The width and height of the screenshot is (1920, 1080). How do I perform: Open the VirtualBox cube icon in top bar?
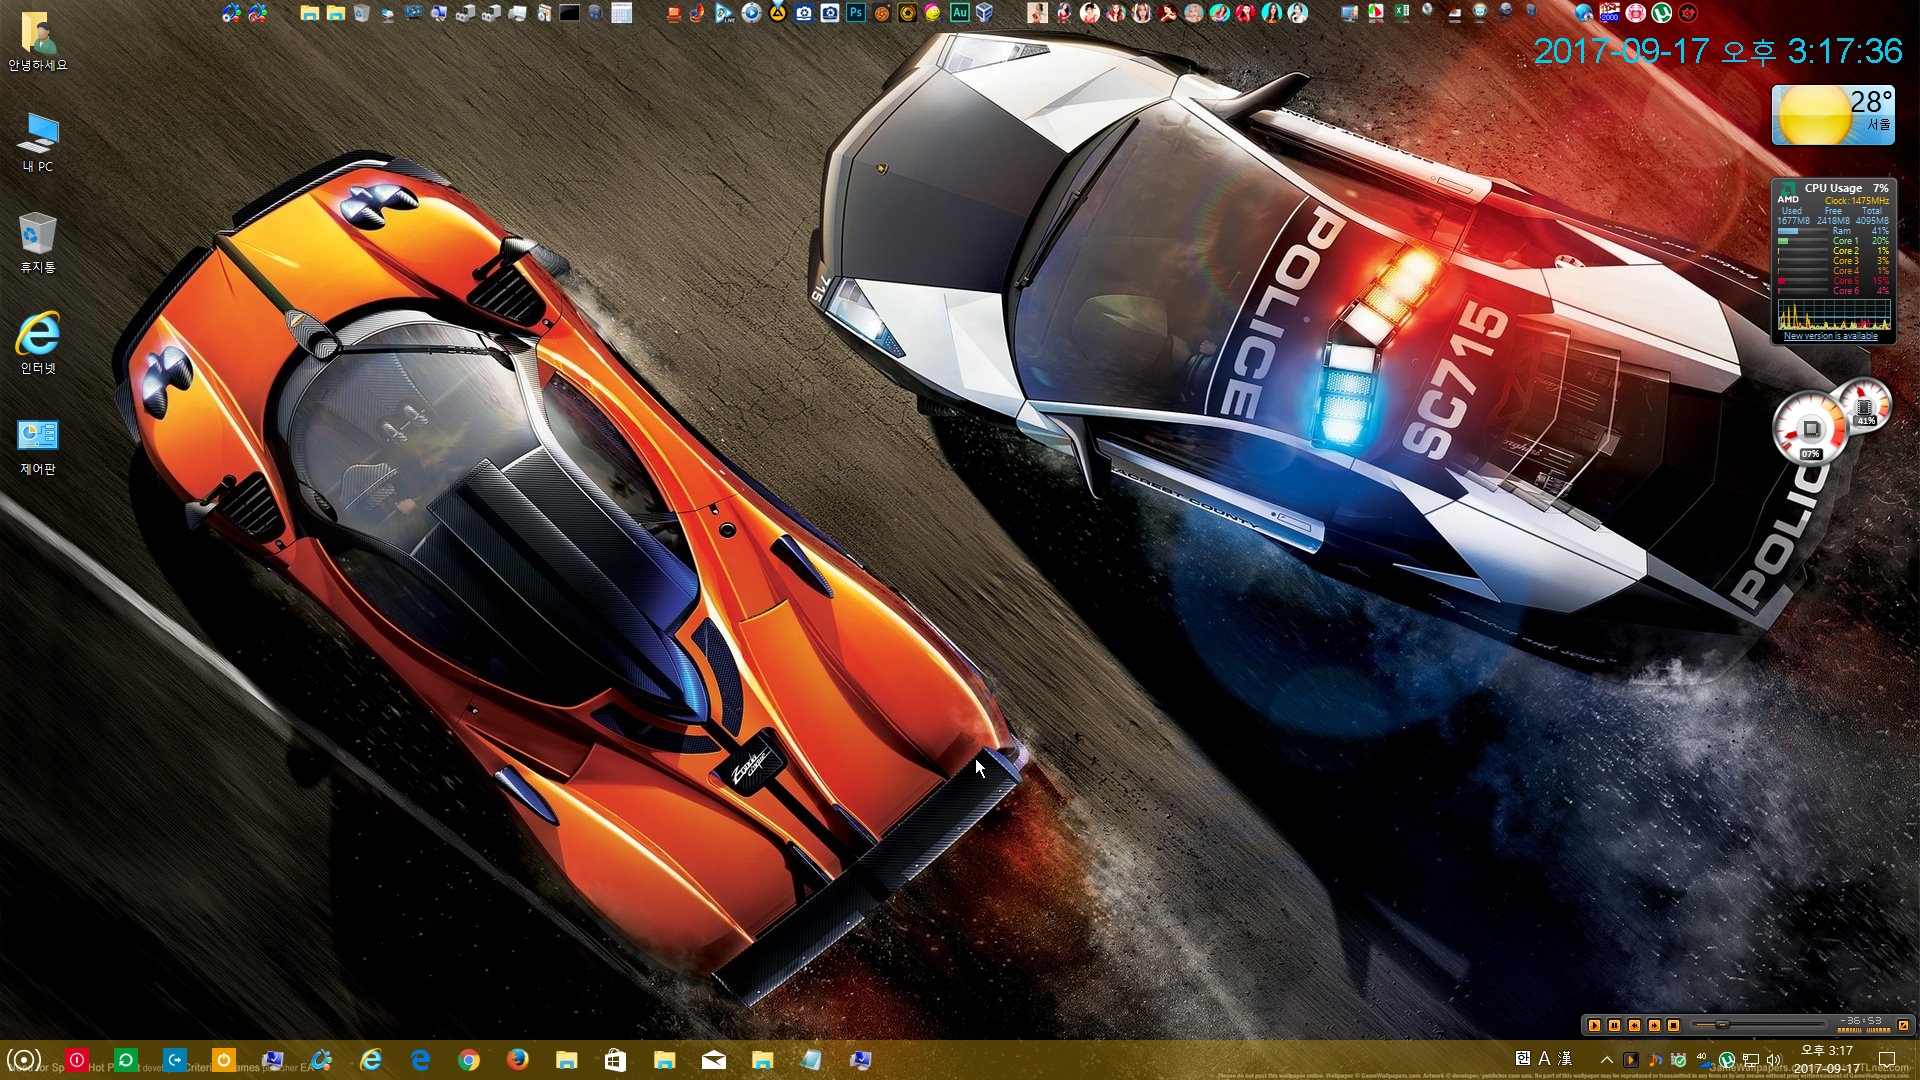pos(985,13)
